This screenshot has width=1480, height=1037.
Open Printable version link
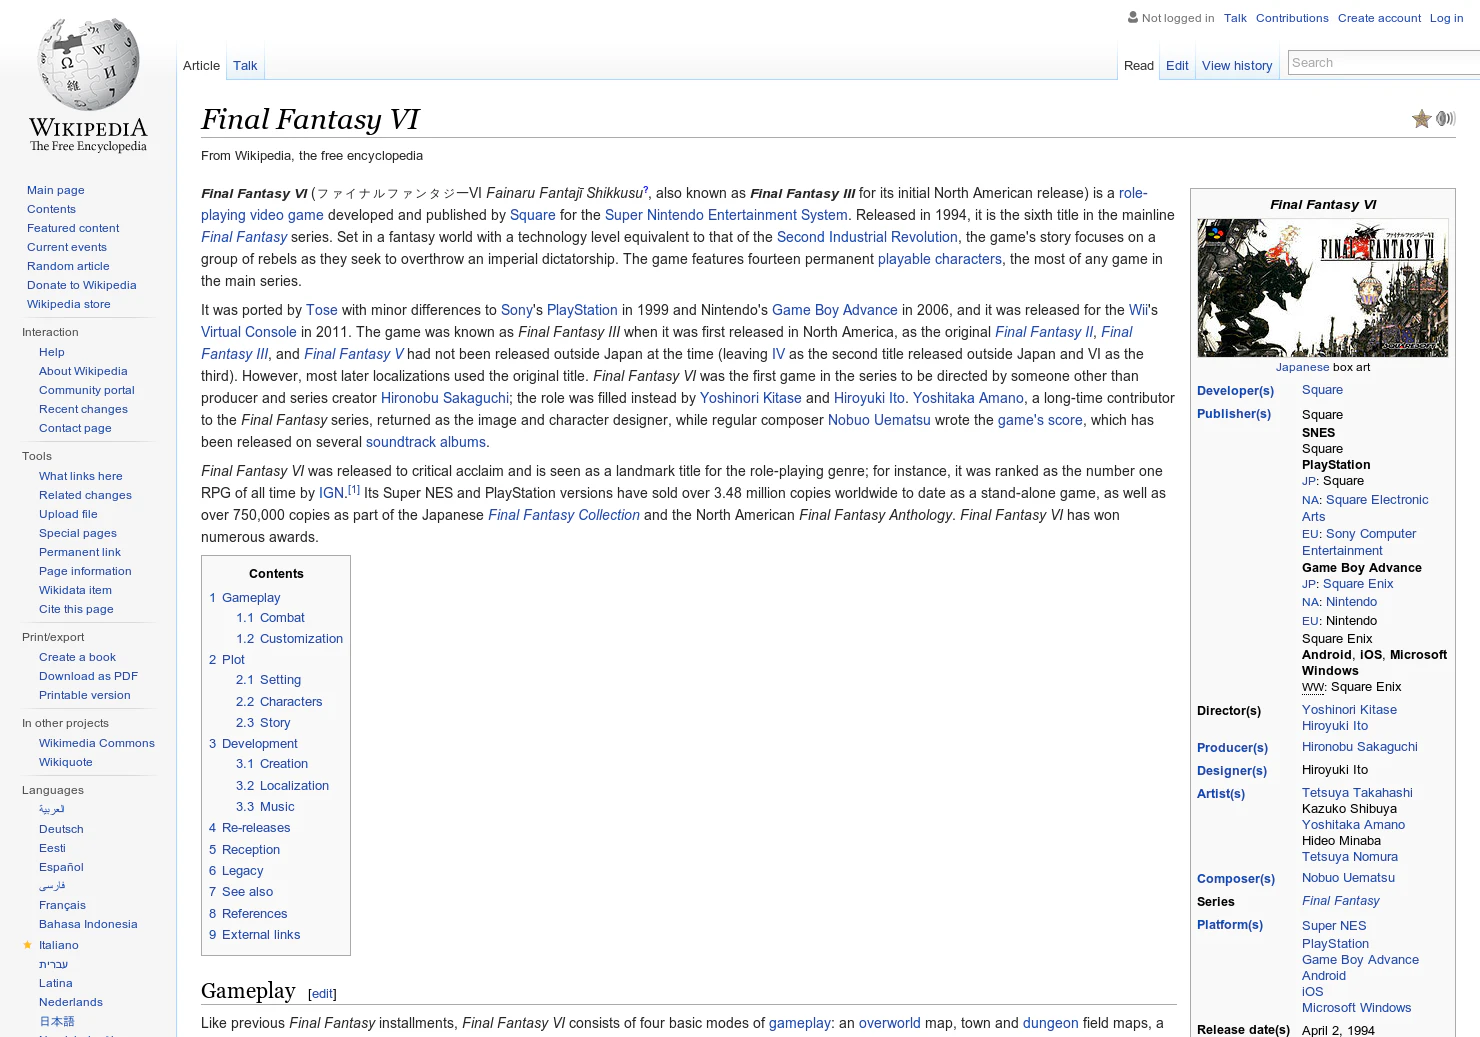point(85,695)
